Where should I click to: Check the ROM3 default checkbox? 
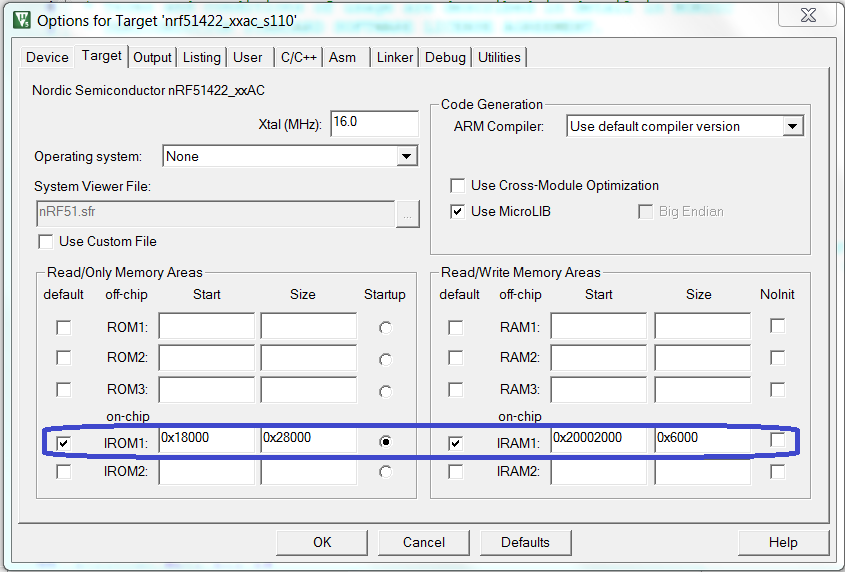(x=64, y=389)
